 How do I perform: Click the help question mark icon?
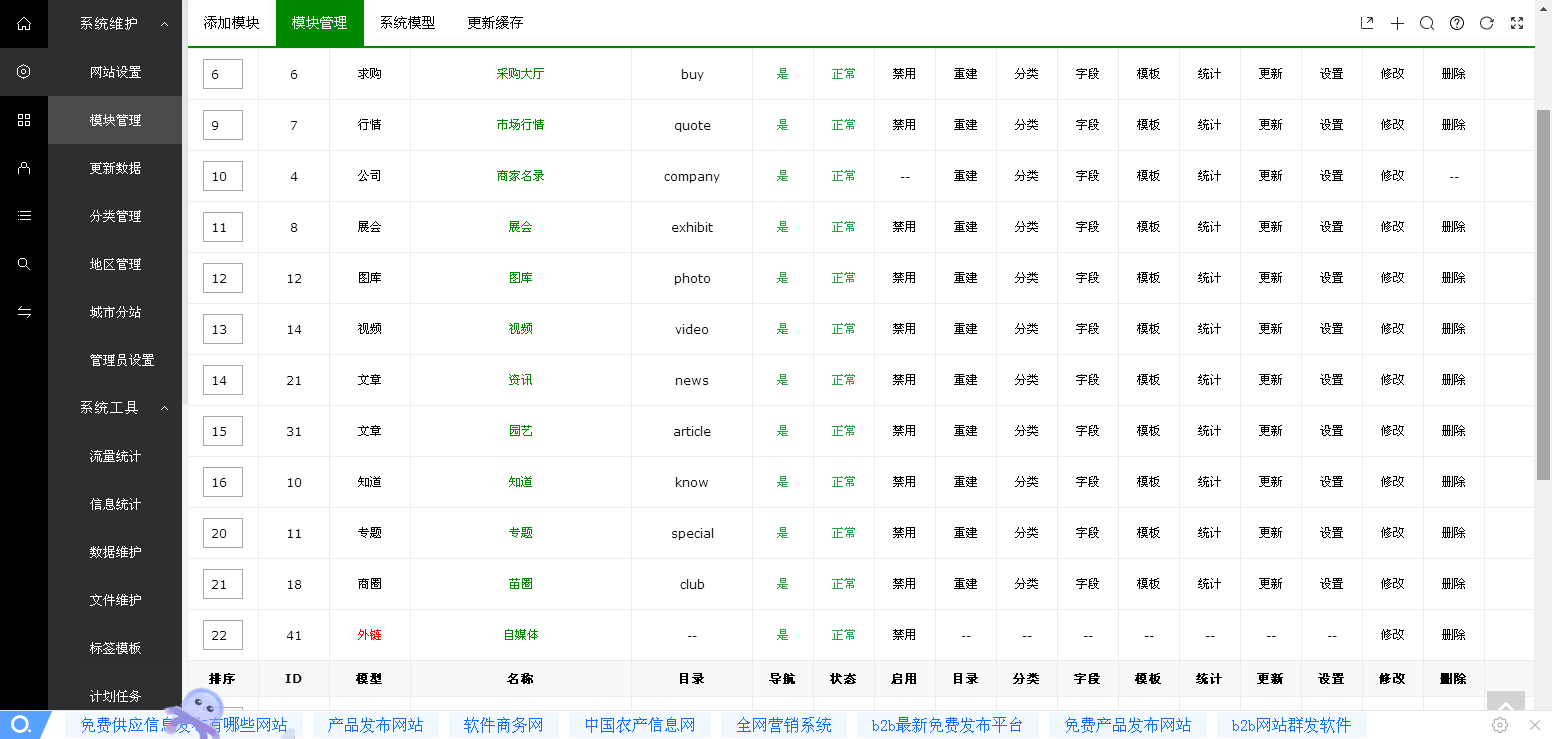(1457, 23)
